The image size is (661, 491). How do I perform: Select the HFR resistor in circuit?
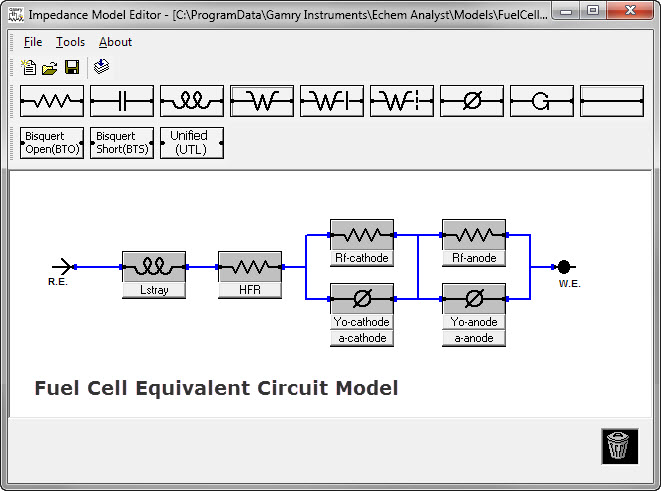(250, 267)
